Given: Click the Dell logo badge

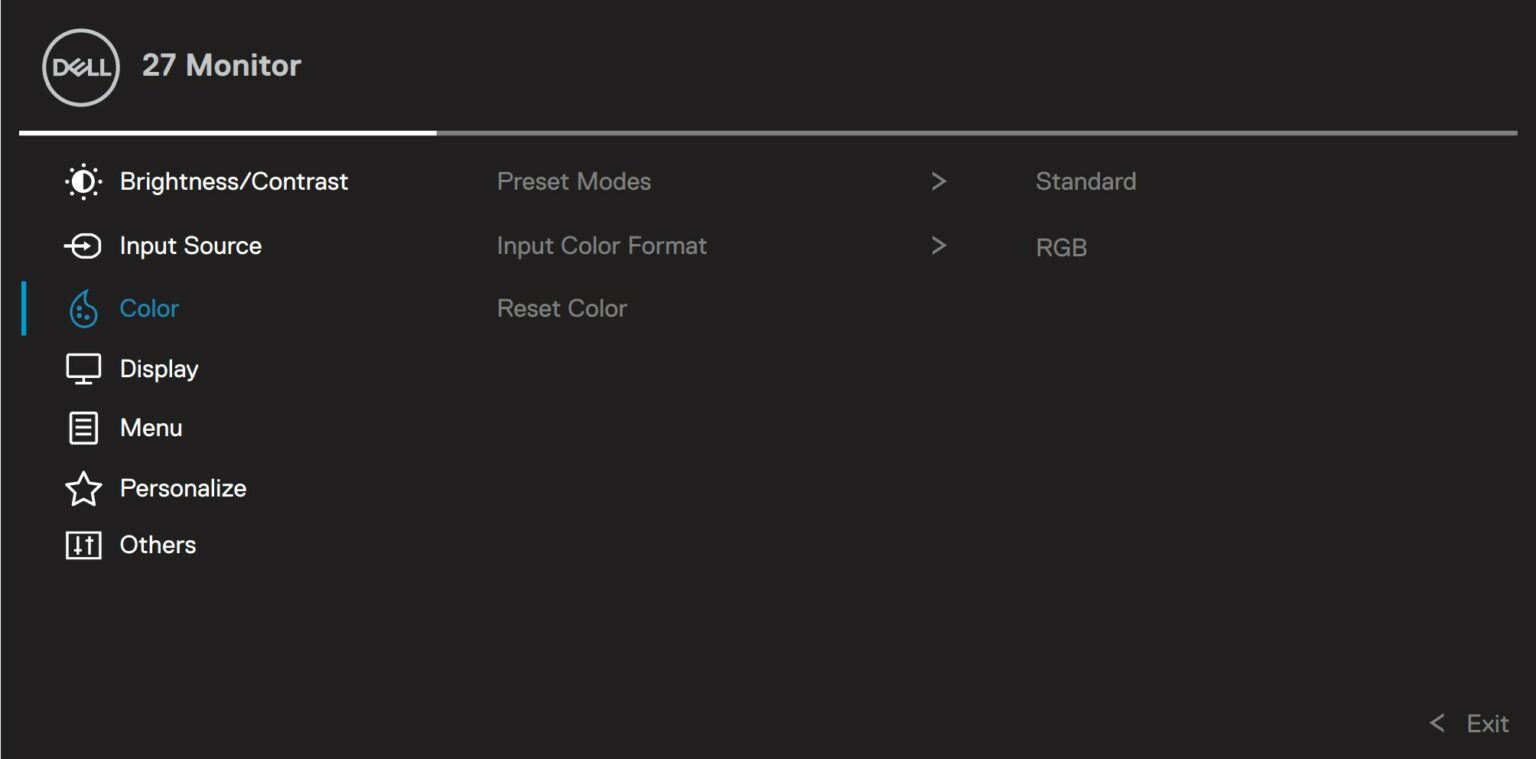Looking at the screenshot, I should (79, 65).
